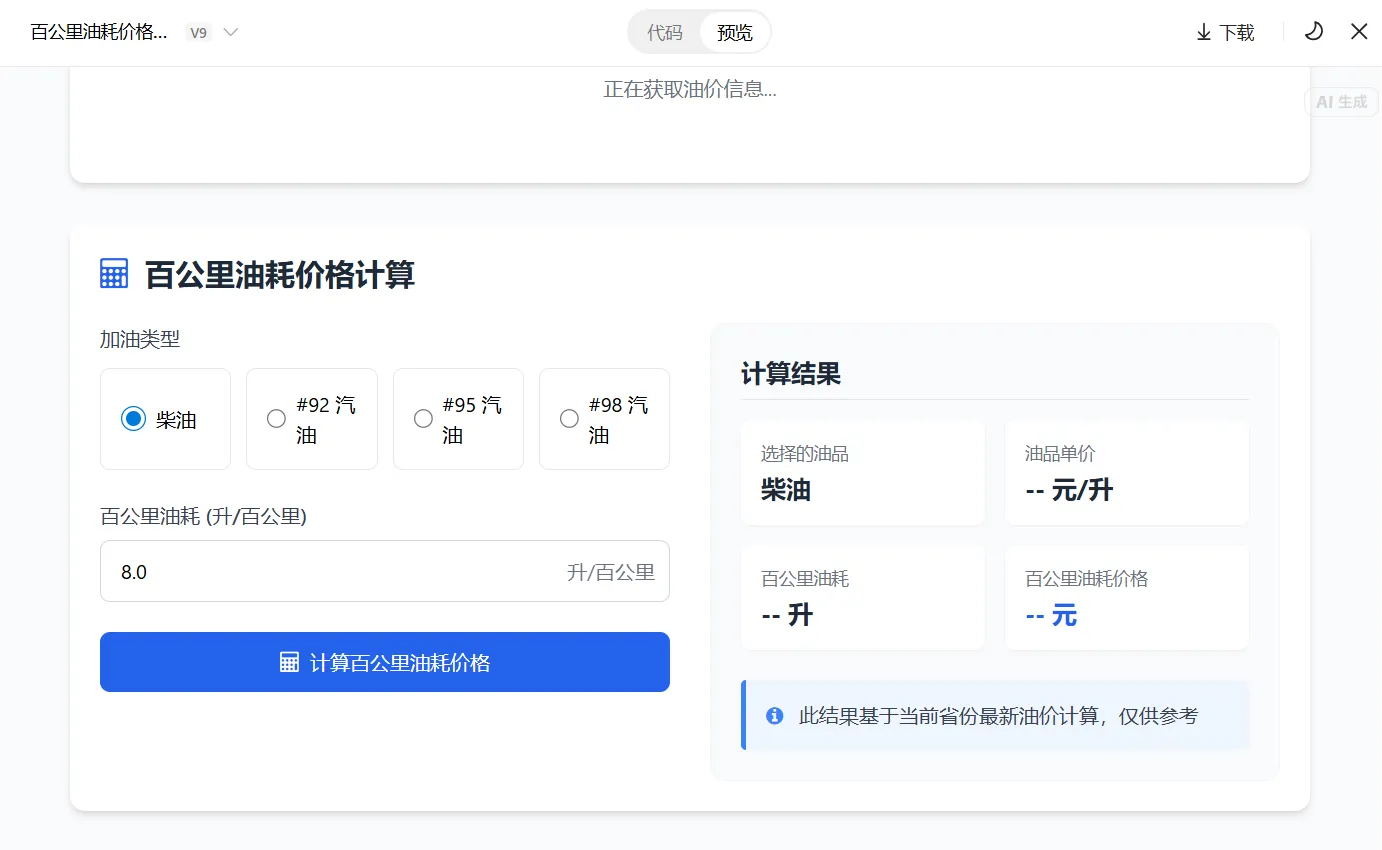
Task: Click the calculator icon beside the heading
Action: click(113, 272)
